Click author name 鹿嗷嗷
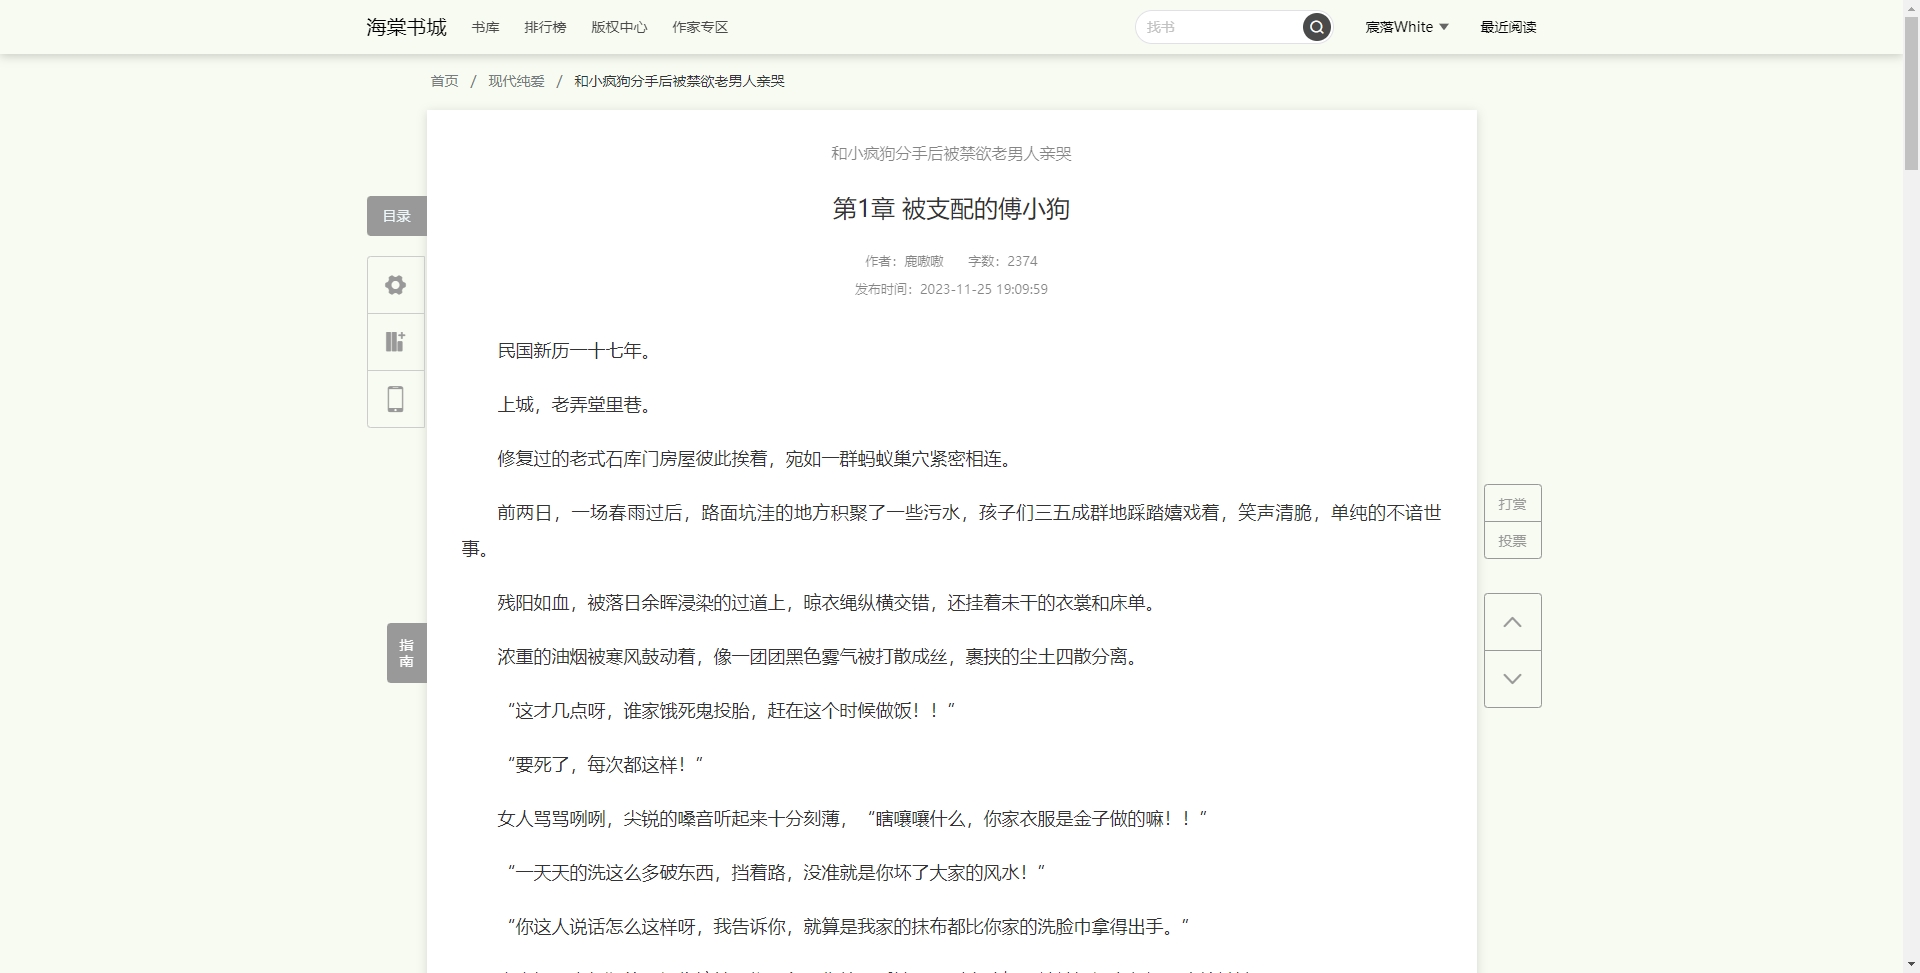The image size is (1920, 973). click(x=924, y=261)
